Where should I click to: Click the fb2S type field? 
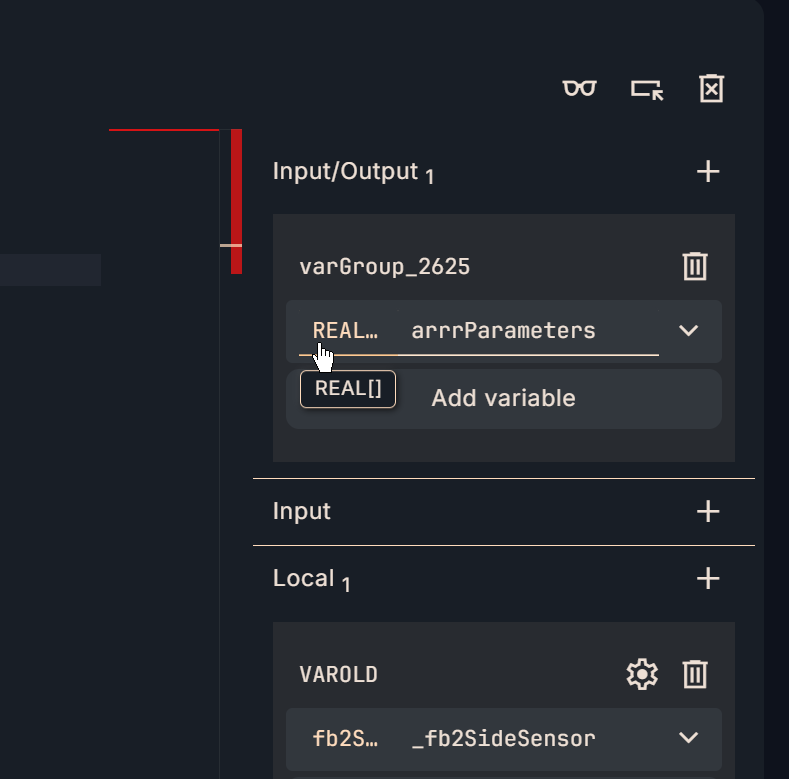345,738
